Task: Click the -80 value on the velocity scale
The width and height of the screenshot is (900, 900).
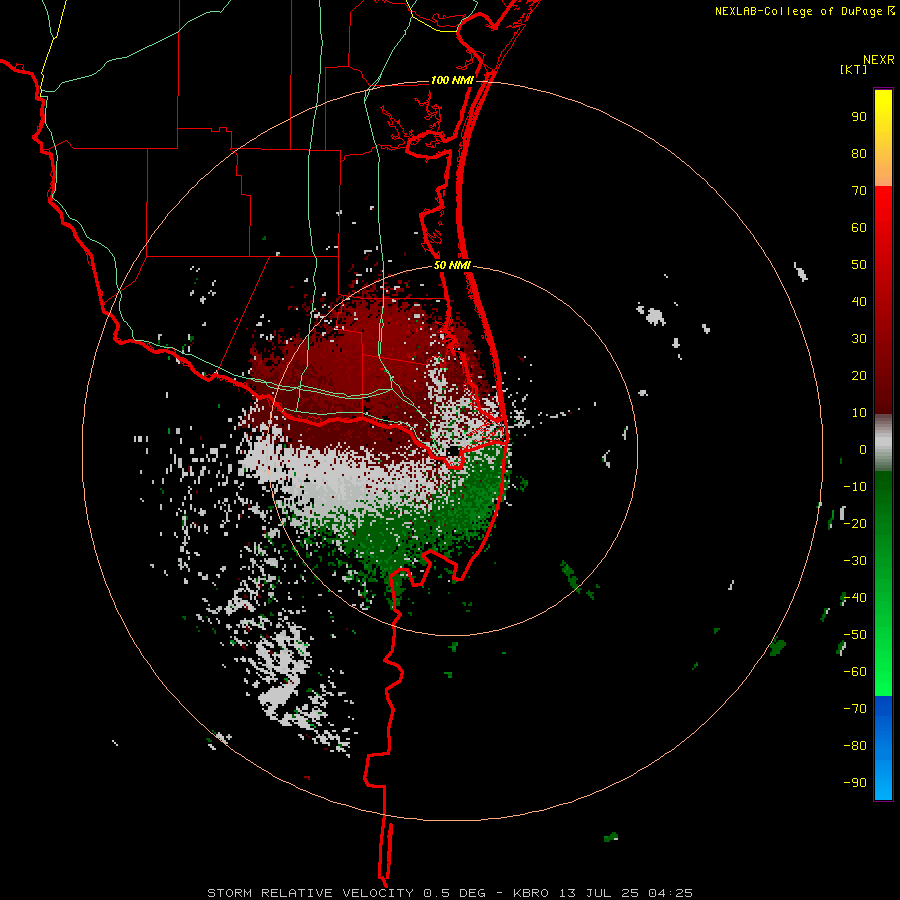Action: pos(855,746)
